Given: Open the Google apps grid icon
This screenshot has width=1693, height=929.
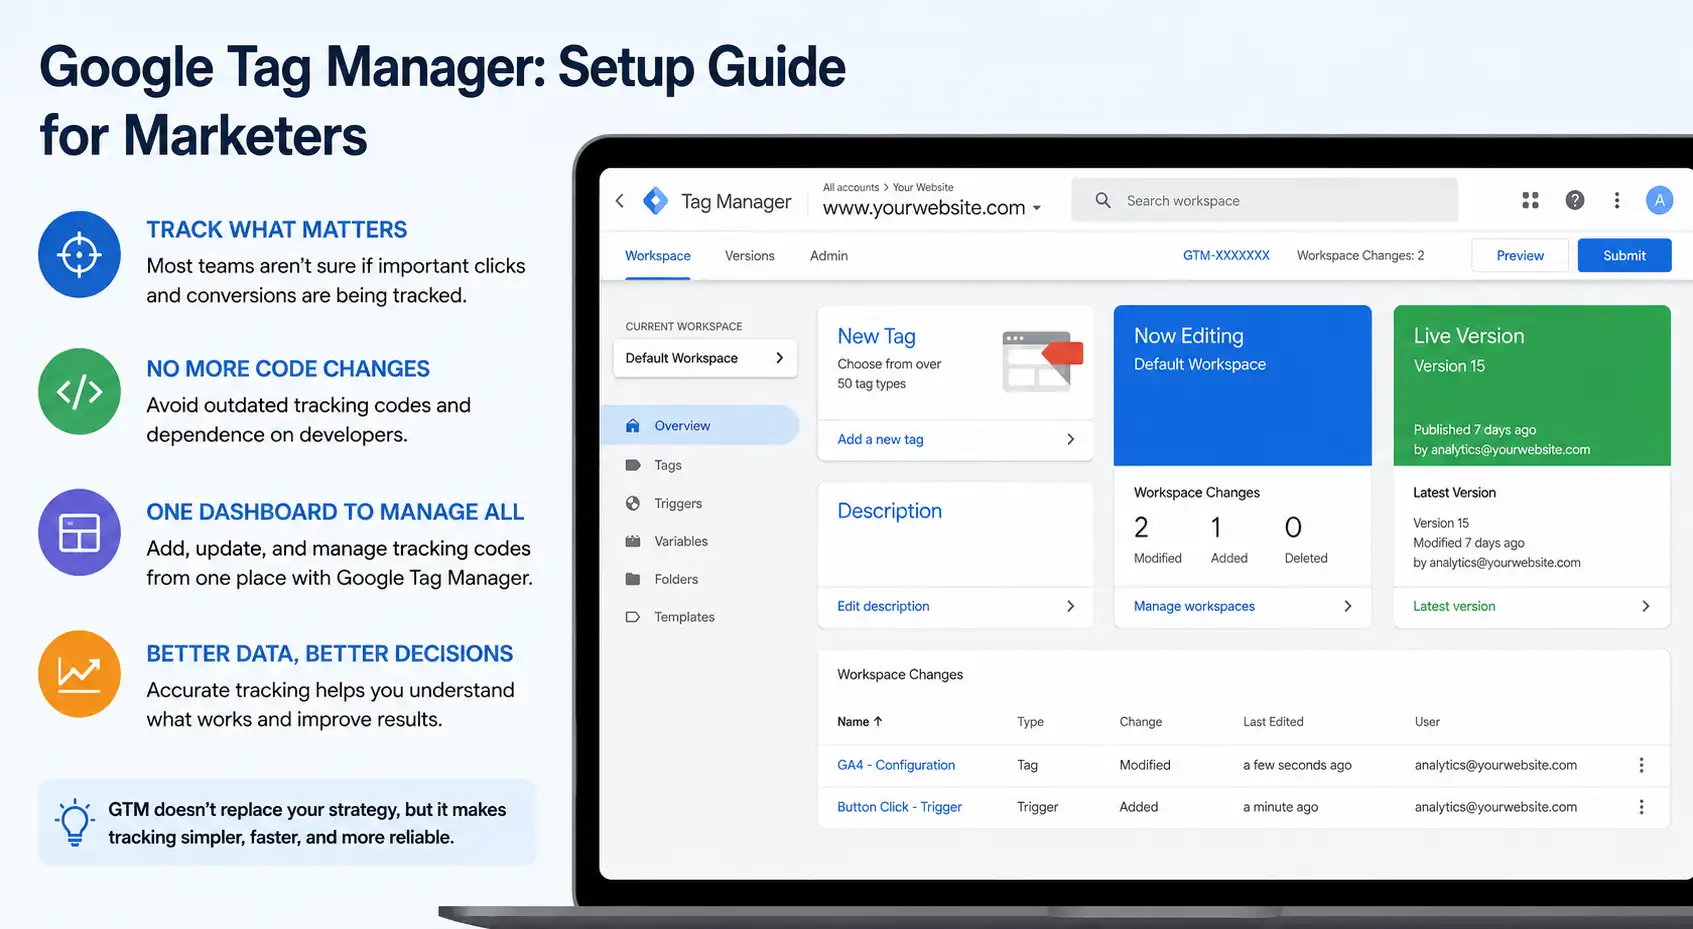Looking at the screenshot, I should [1530, 200].
